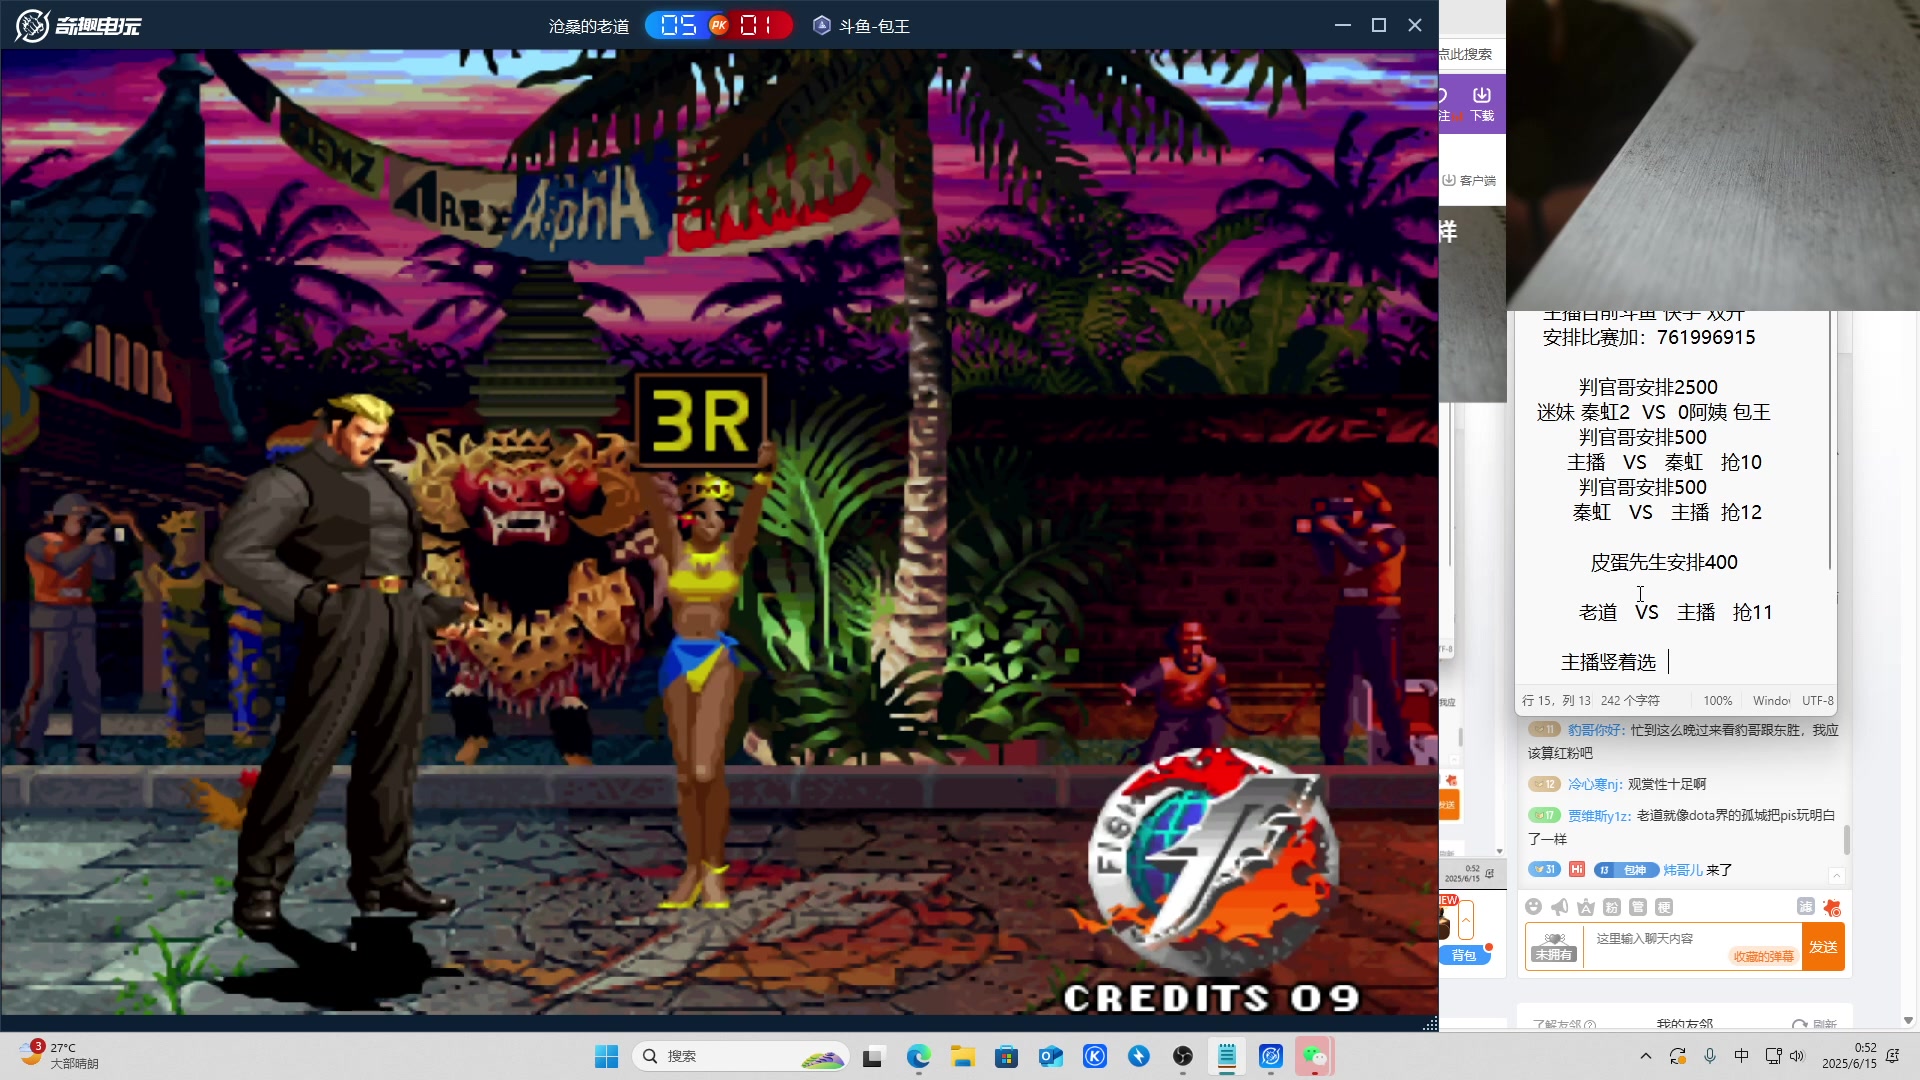
Task: Click username 冷心寒nj in chat
Action: click(1595, 785)
